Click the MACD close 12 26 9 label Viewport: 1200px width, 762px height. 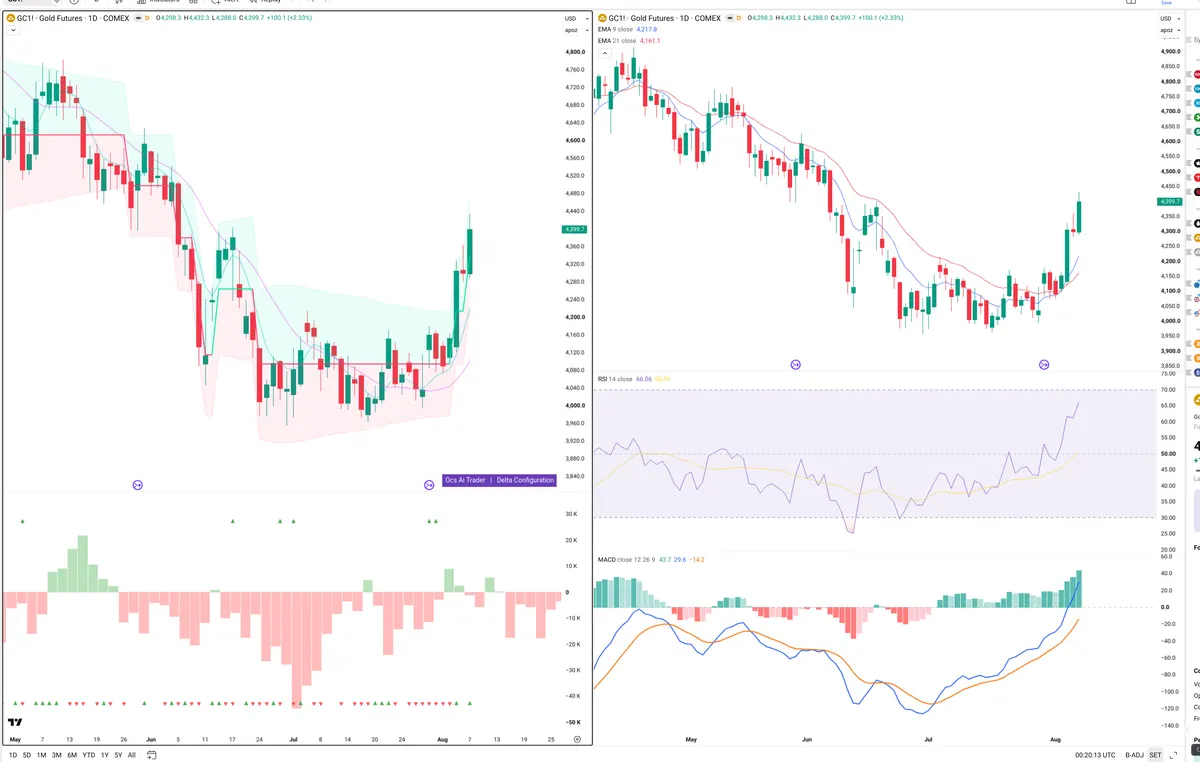626,560
